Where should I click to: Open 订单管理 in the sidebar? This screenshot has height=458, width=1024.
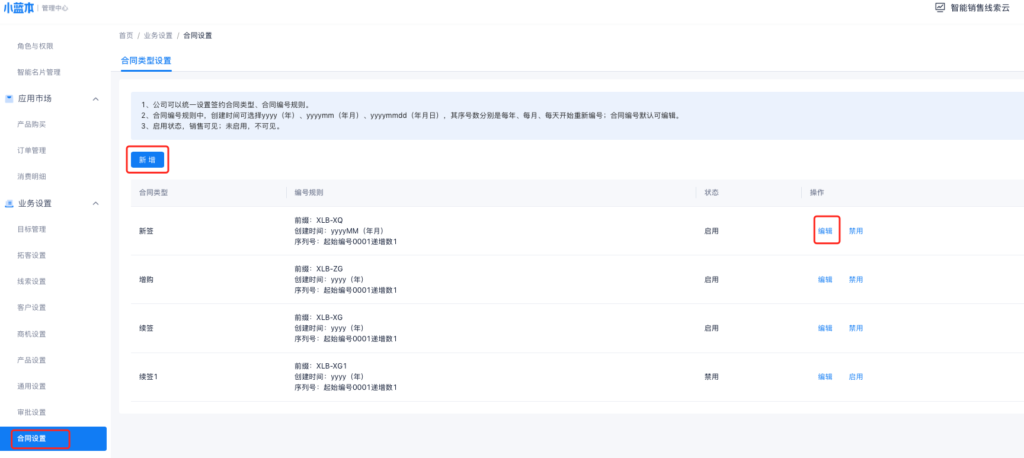point(32,150)
